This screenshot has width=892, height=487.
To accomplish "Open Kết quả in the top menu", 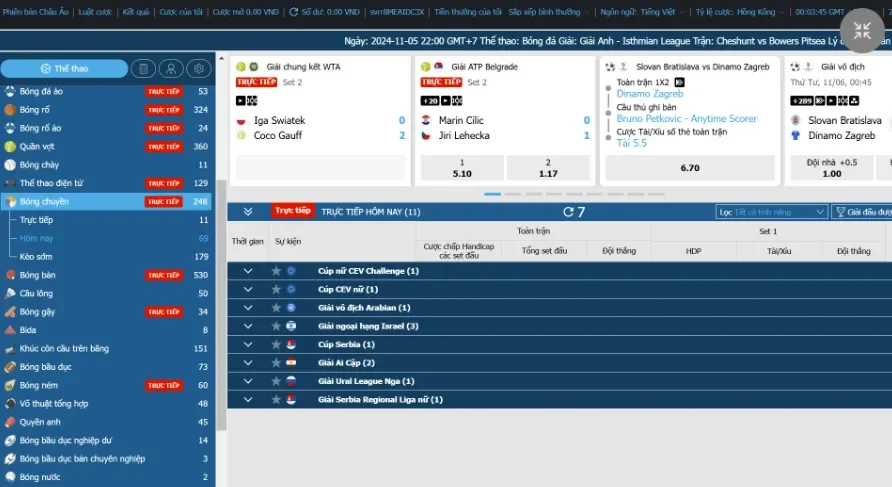I will pos(135,12).
